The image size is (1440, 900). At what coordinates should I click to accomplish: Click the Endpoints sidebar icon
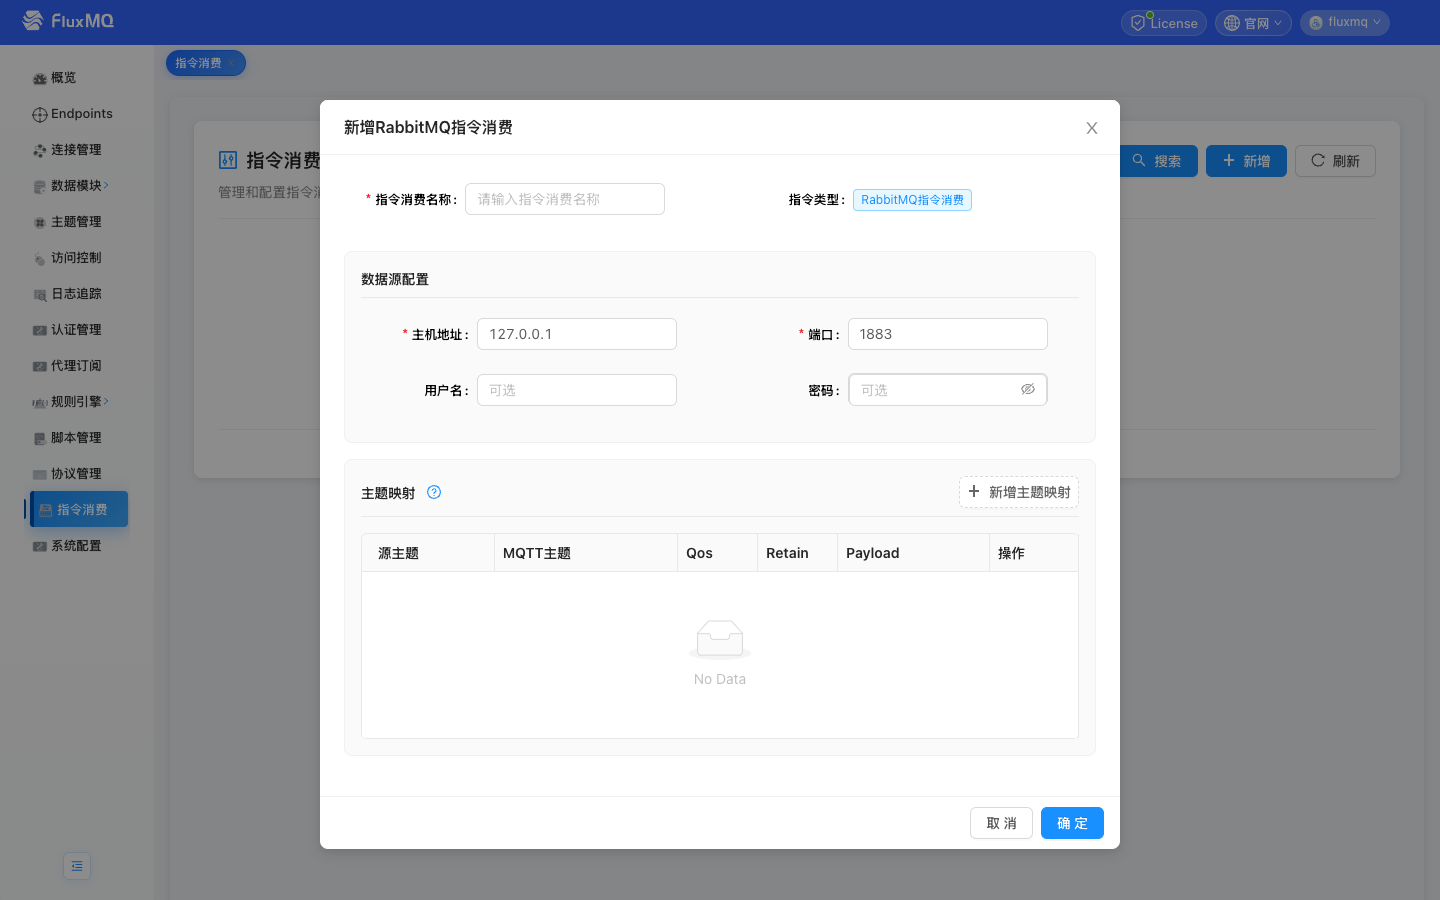[40, 114]
